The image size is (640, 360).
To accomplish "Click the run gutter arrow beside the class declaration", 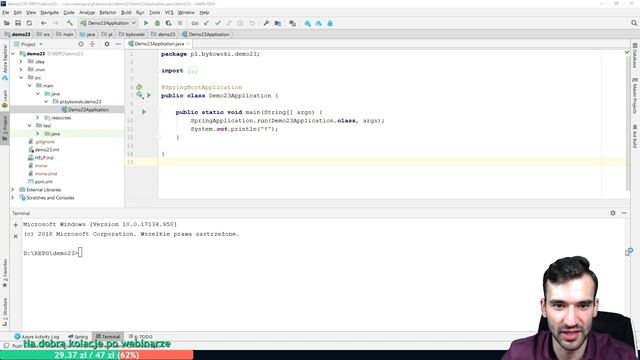I will tap(149, 96).
